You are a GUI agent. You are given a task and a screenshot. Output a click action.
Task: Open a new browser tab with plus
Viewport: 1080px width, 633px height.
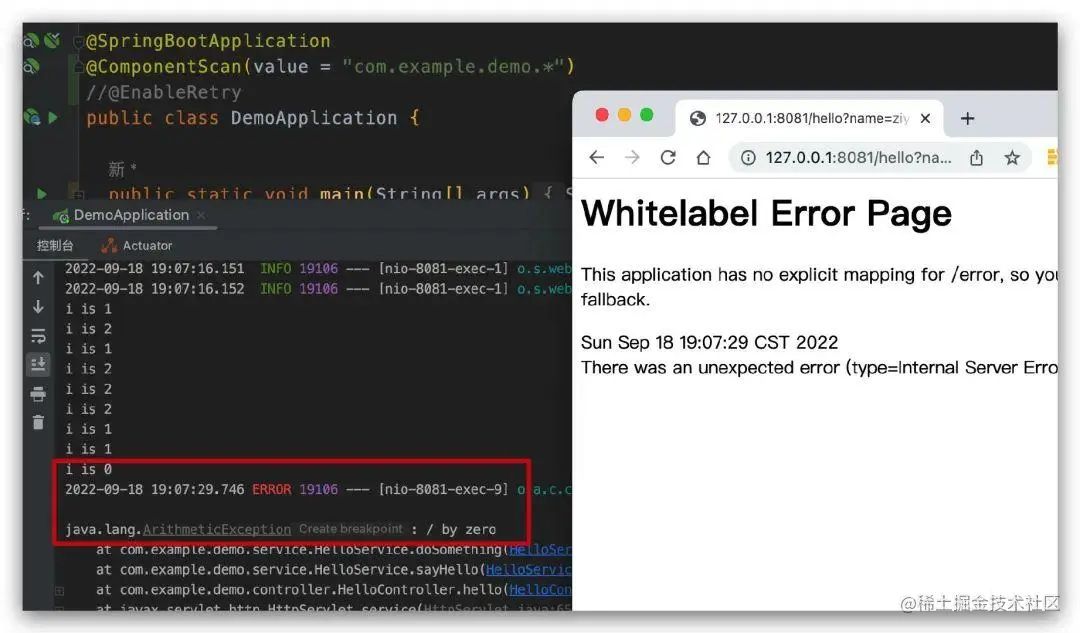pyautogui.click(x=967, y=118)
